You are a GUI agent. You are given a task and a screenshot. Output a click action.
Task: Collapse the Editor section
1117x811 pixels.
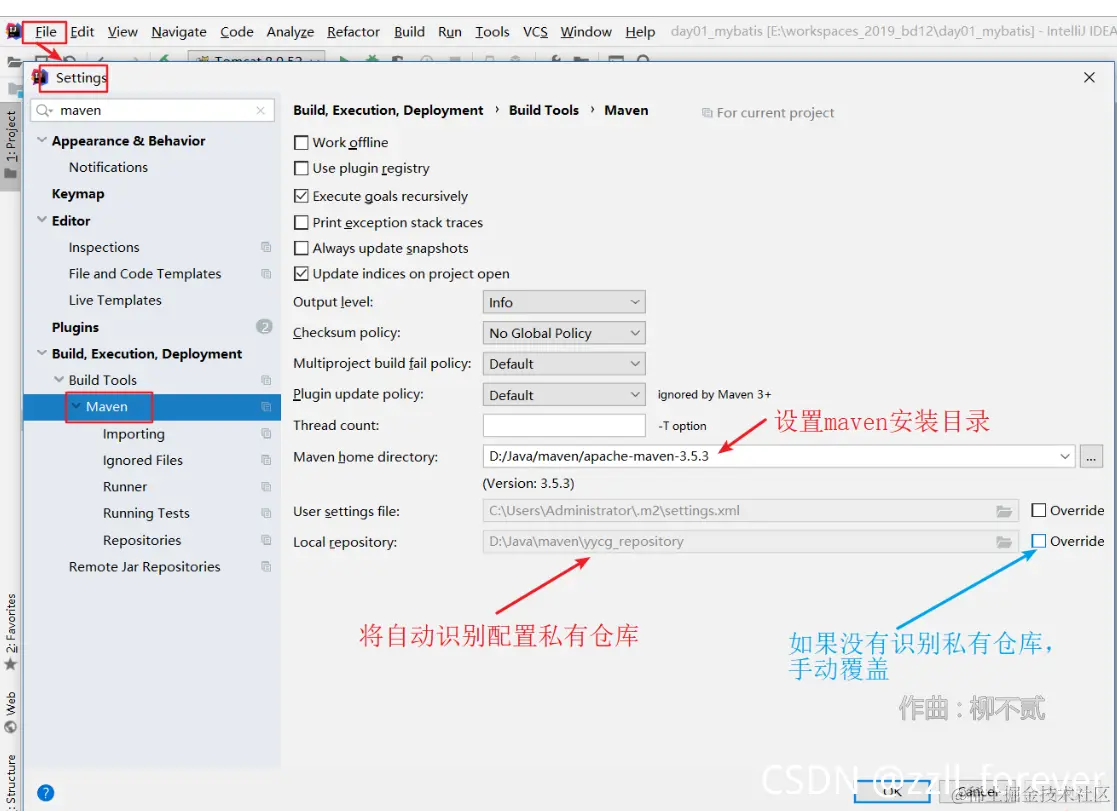42,220
